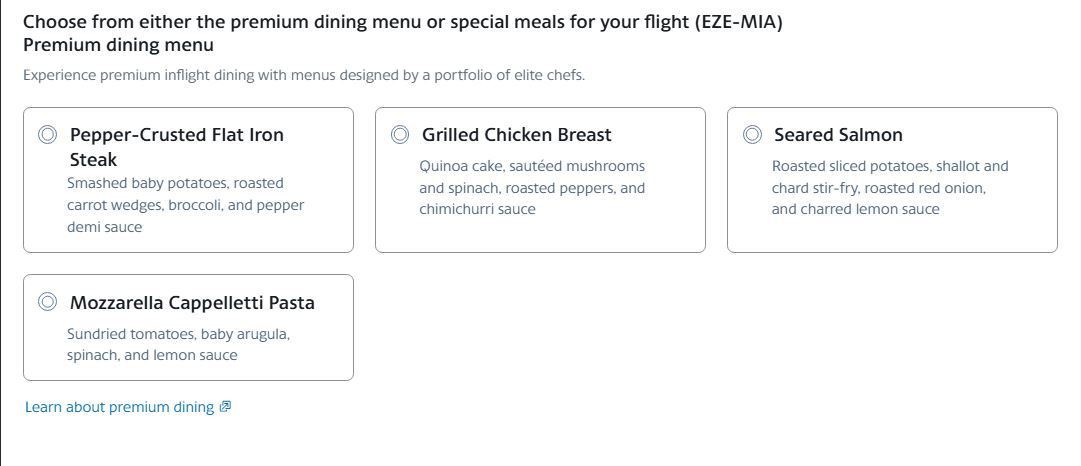The height and width of the screenshot is (466, 1081).
Task: Open the Learn about premium dining link
Action: point(119,407)
